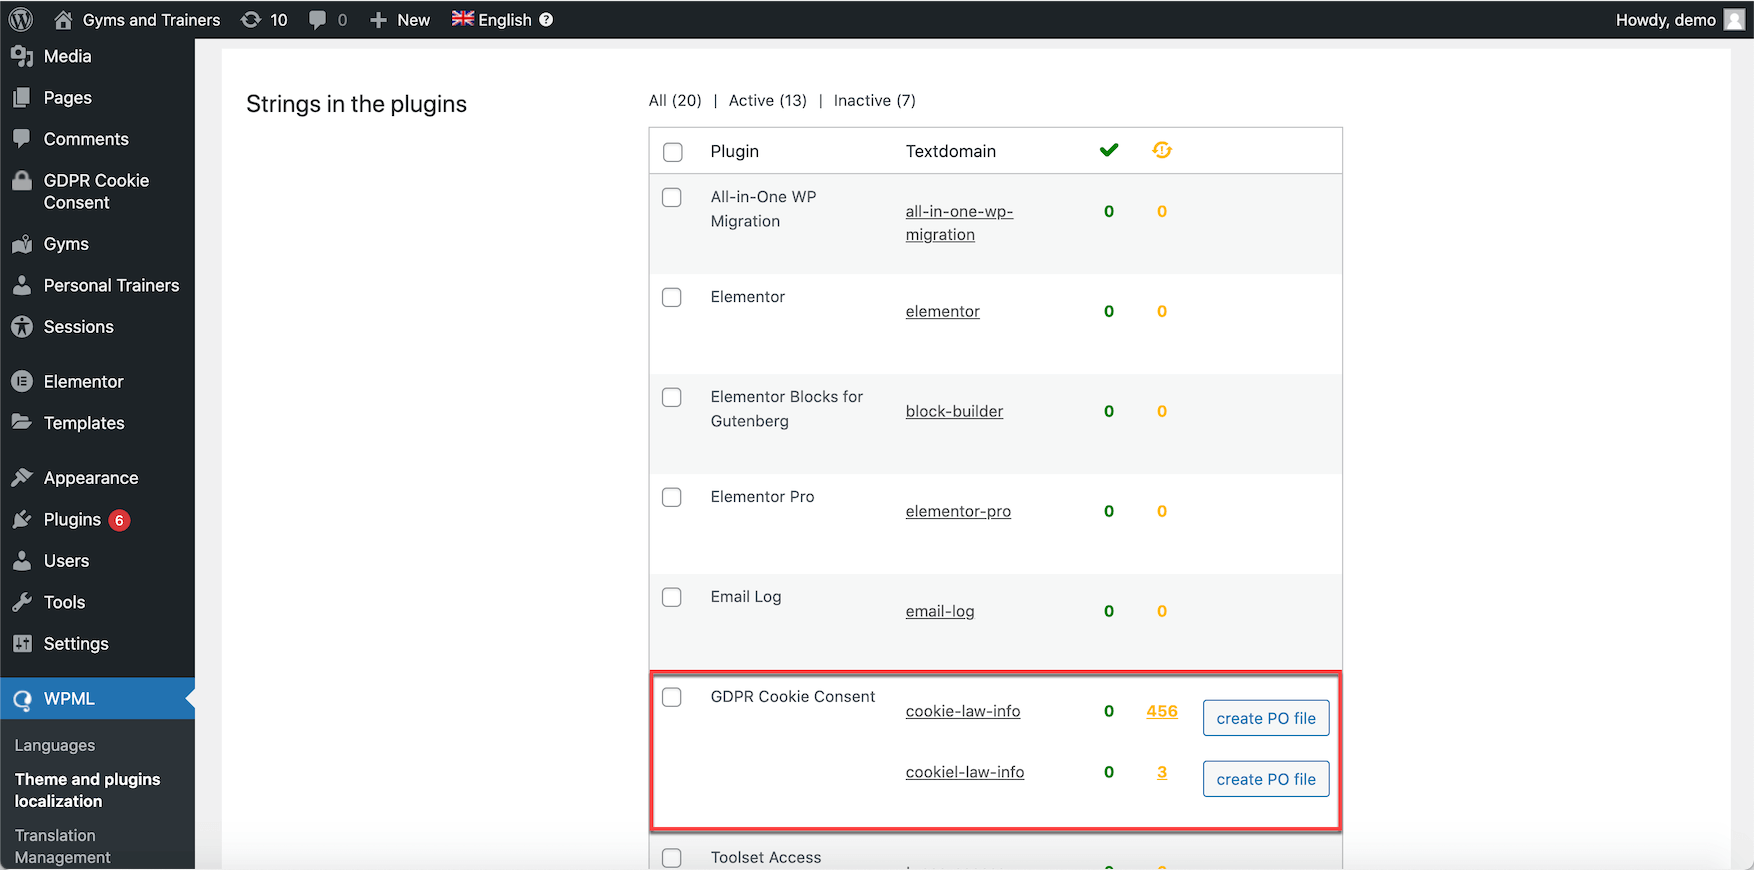The width and height of the screenshot is (1754, 870).
Task: Open Theme and plugins localization submenu
Action: [87, 790]
